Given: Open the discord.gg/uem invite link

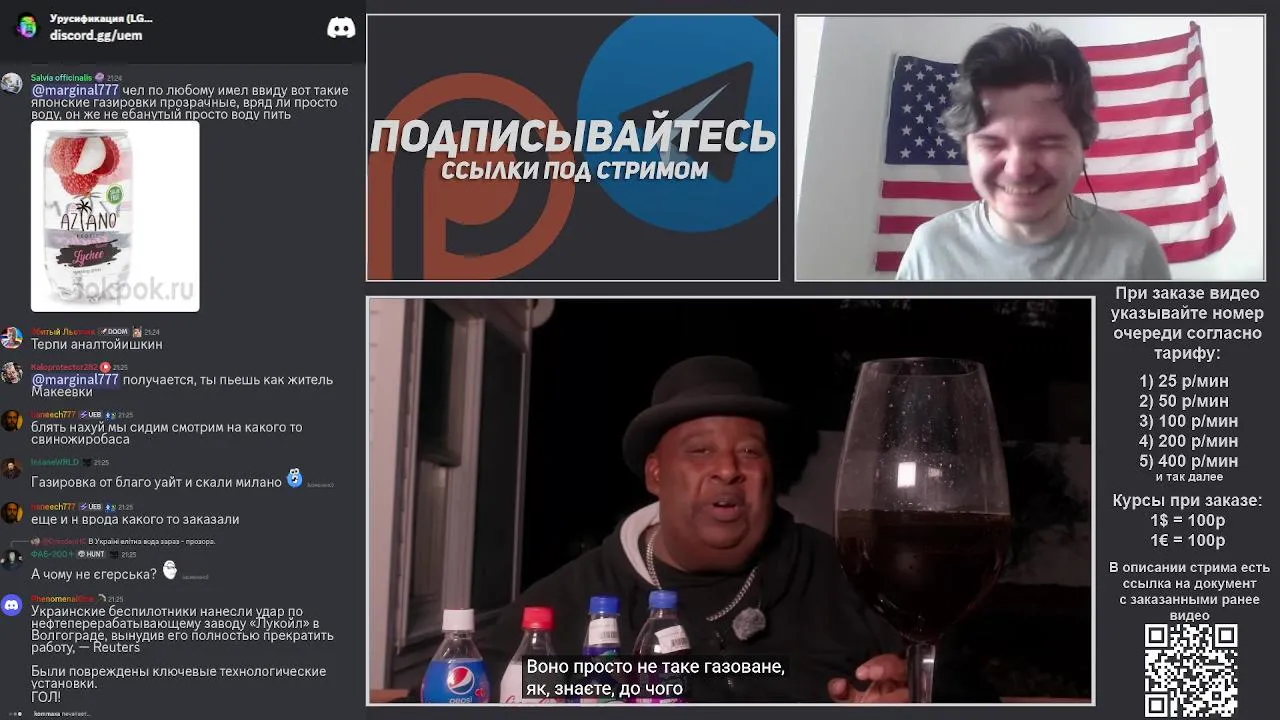Looking at the screenshot, I should 96,35.
